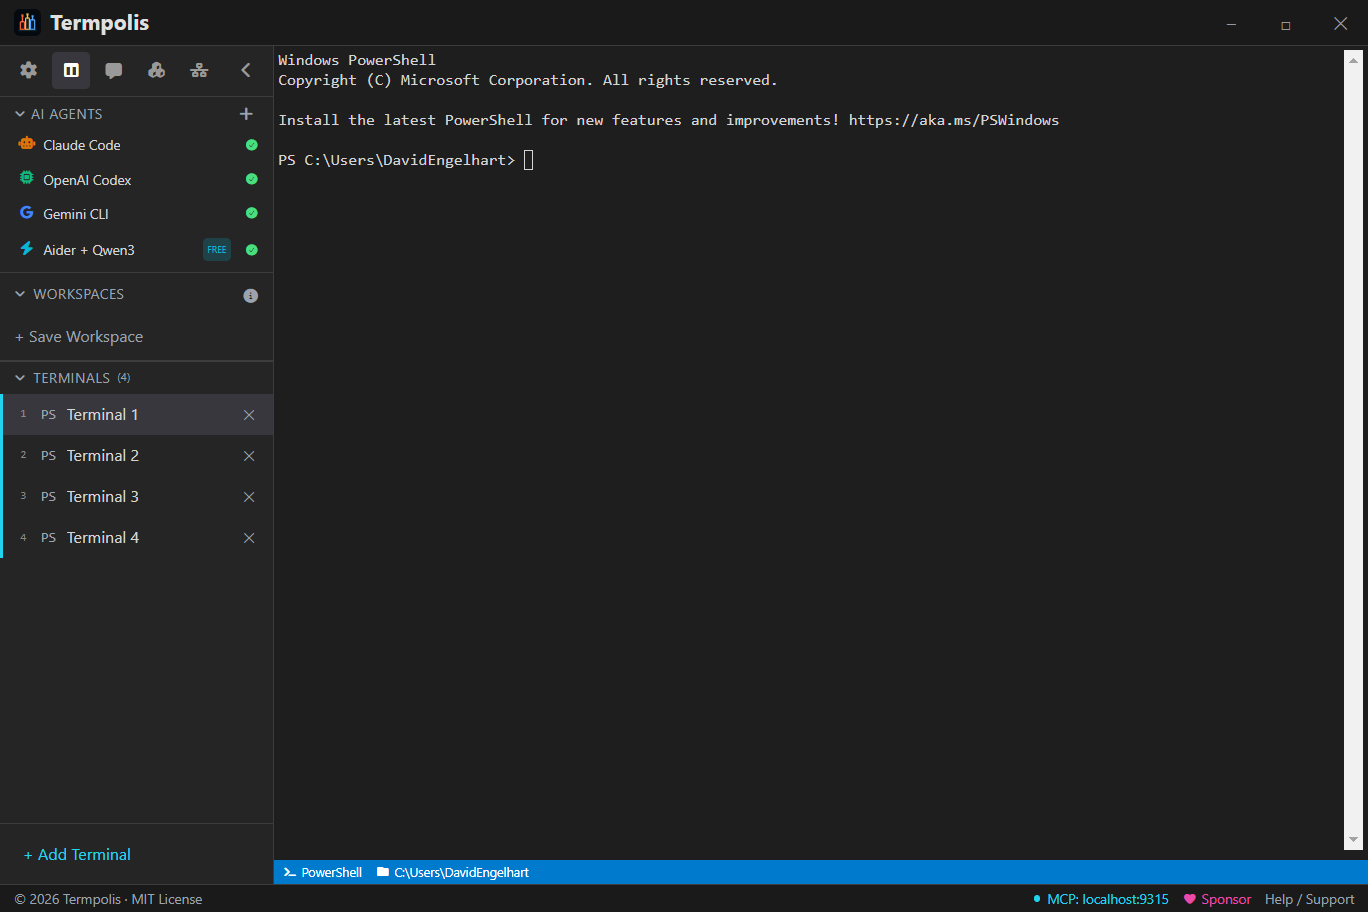
Task: Open the chat panel icon
Action: [x=113, y=70]
